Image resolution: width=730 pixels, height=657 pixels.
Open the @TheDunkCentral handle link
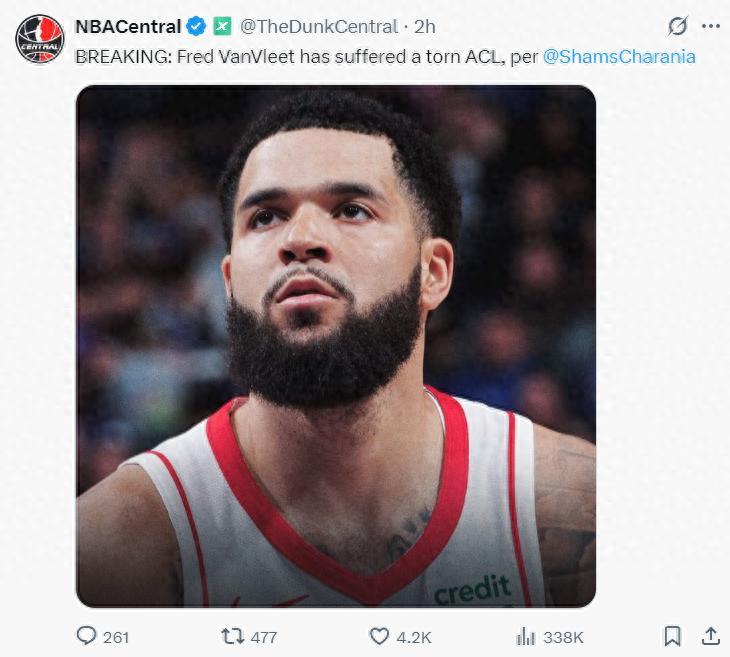tap(319, 26)
